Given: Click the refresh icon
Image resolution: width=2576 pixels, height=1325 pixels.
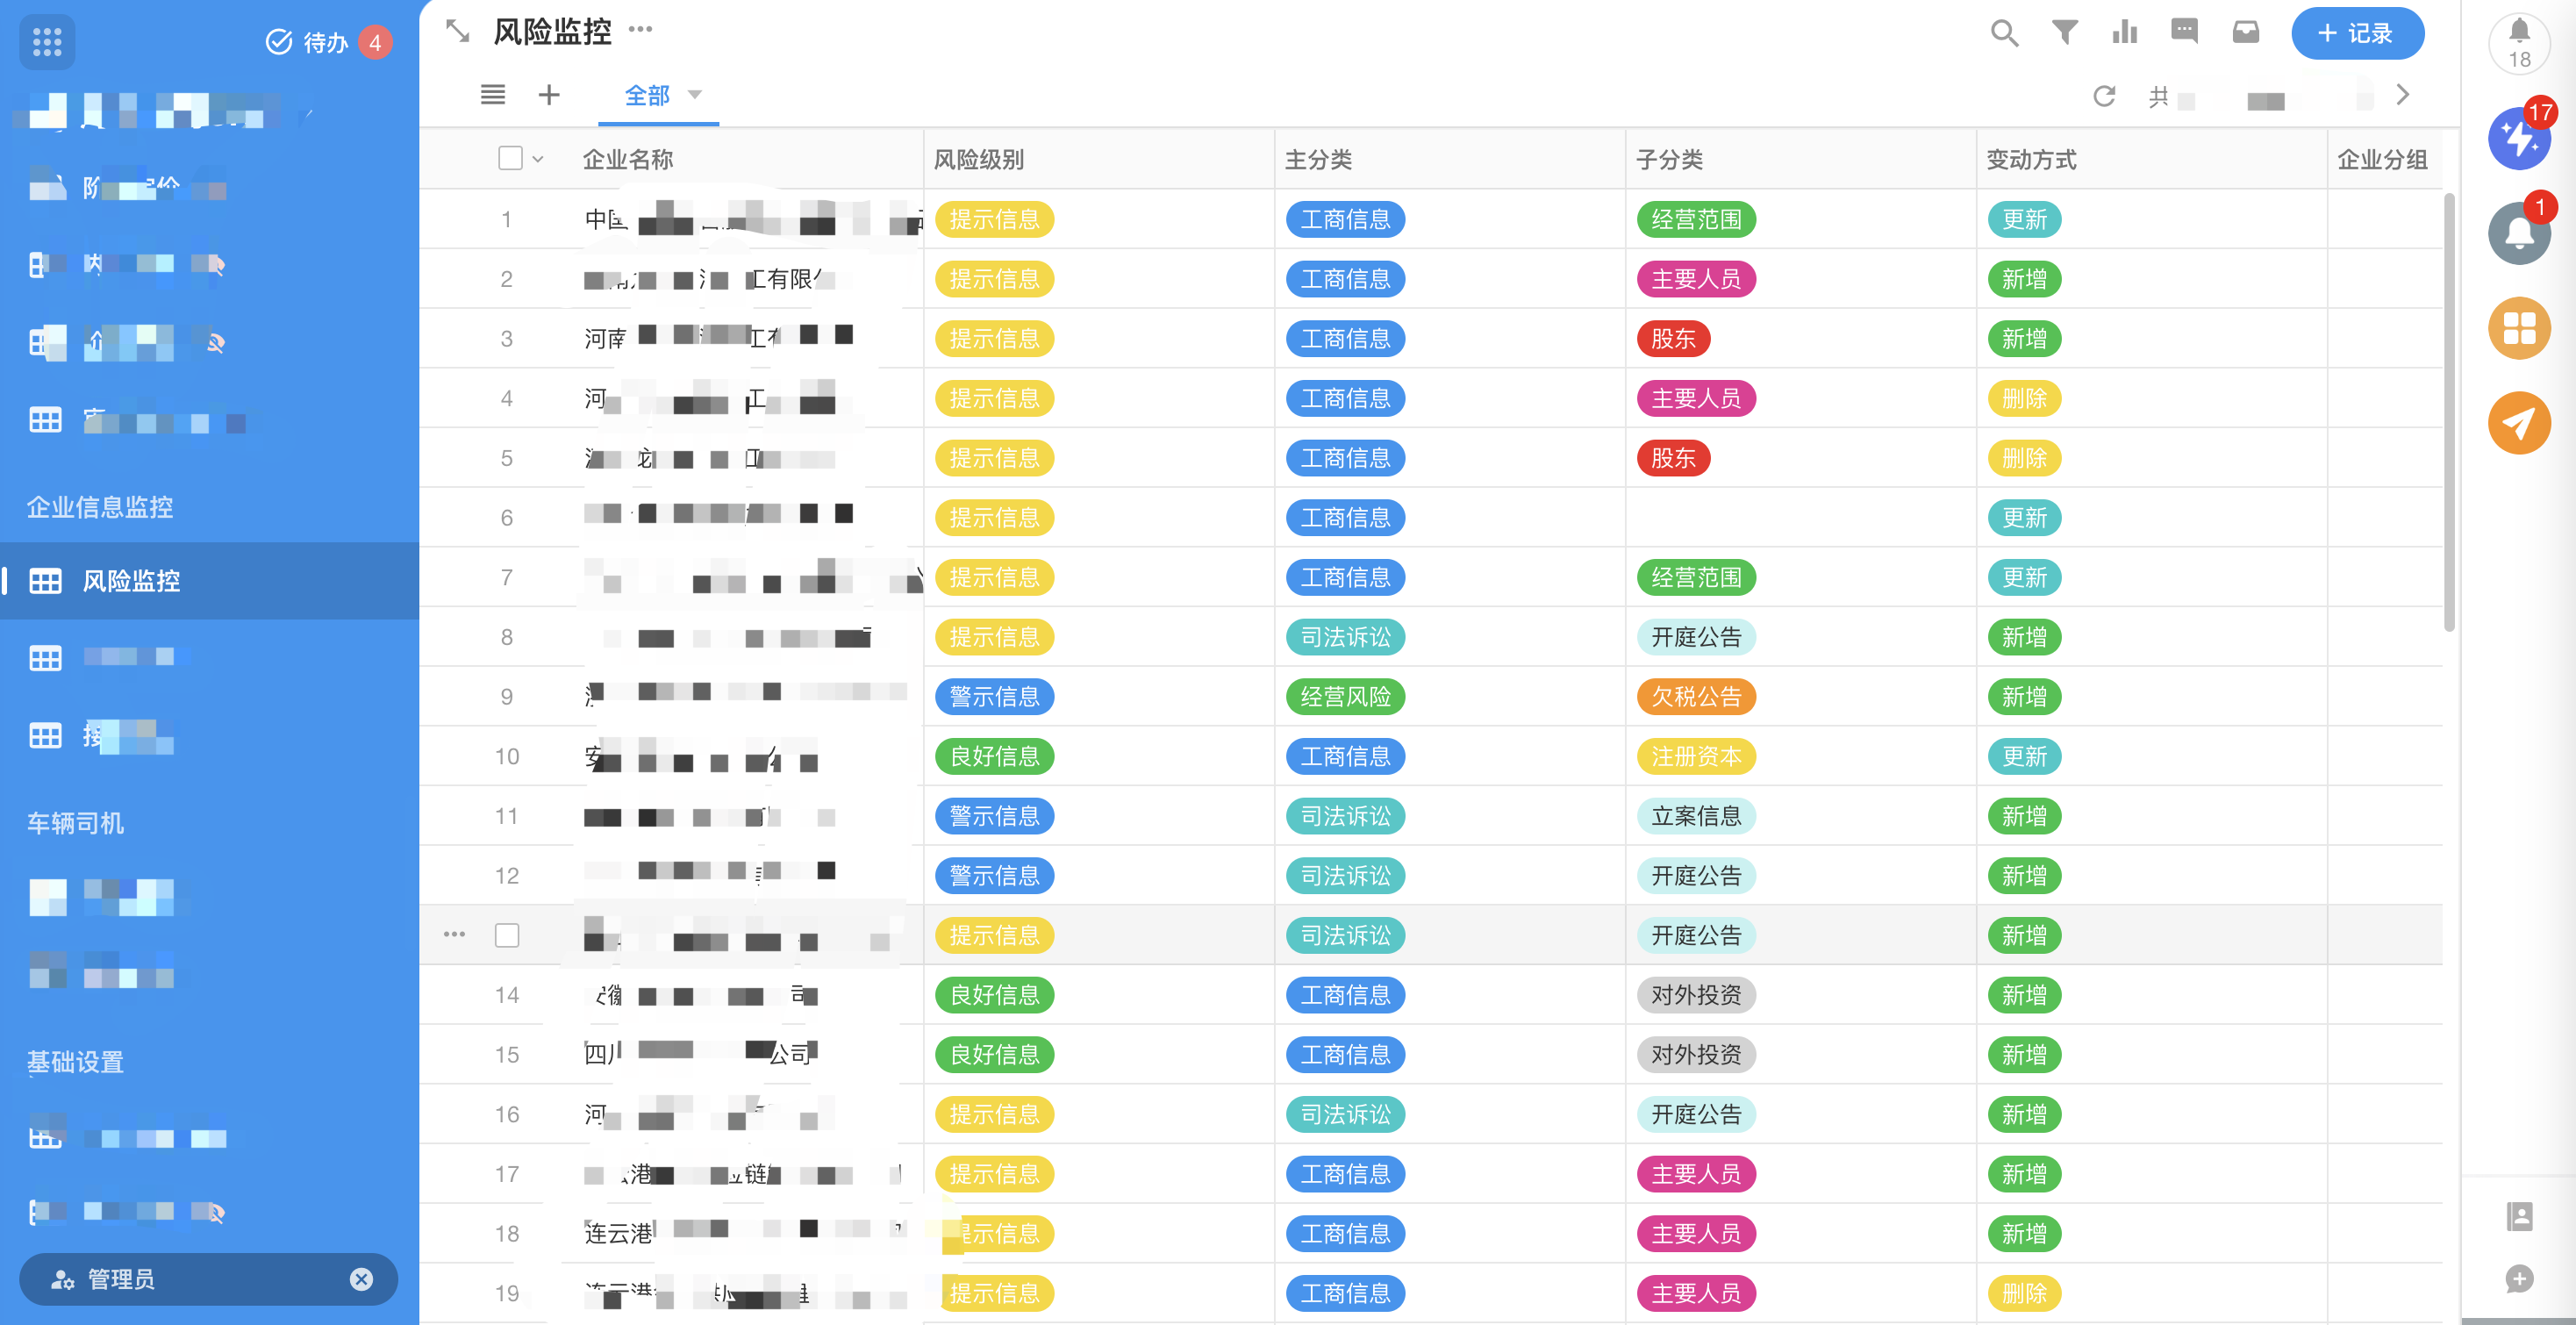Looking at the screenshot, I should tap(2104, 96).
